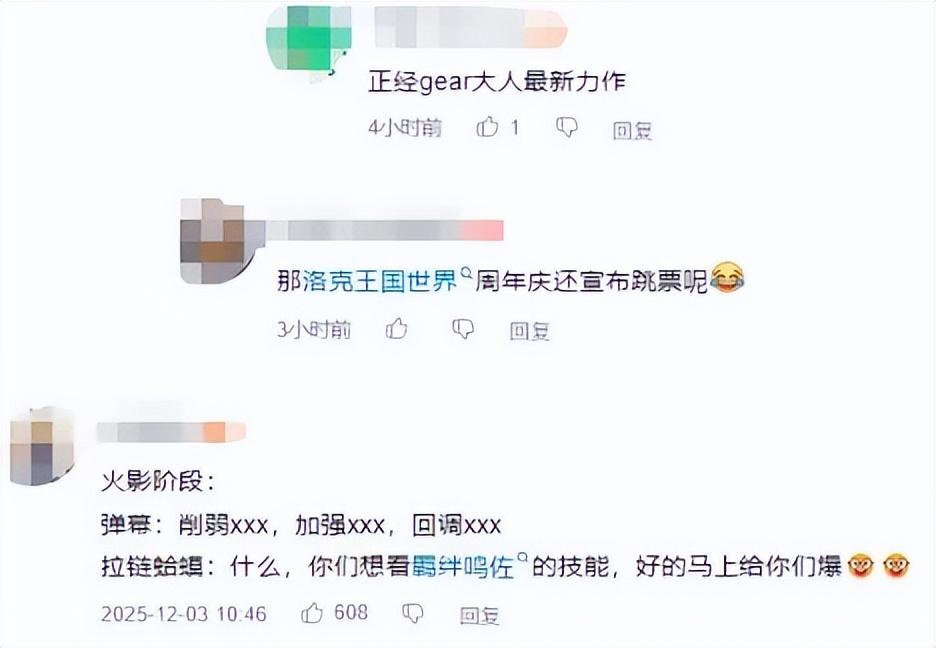The image size is (936, 648).
Task: Reply to the 火影阶段 comment
Action: point(479,615)
